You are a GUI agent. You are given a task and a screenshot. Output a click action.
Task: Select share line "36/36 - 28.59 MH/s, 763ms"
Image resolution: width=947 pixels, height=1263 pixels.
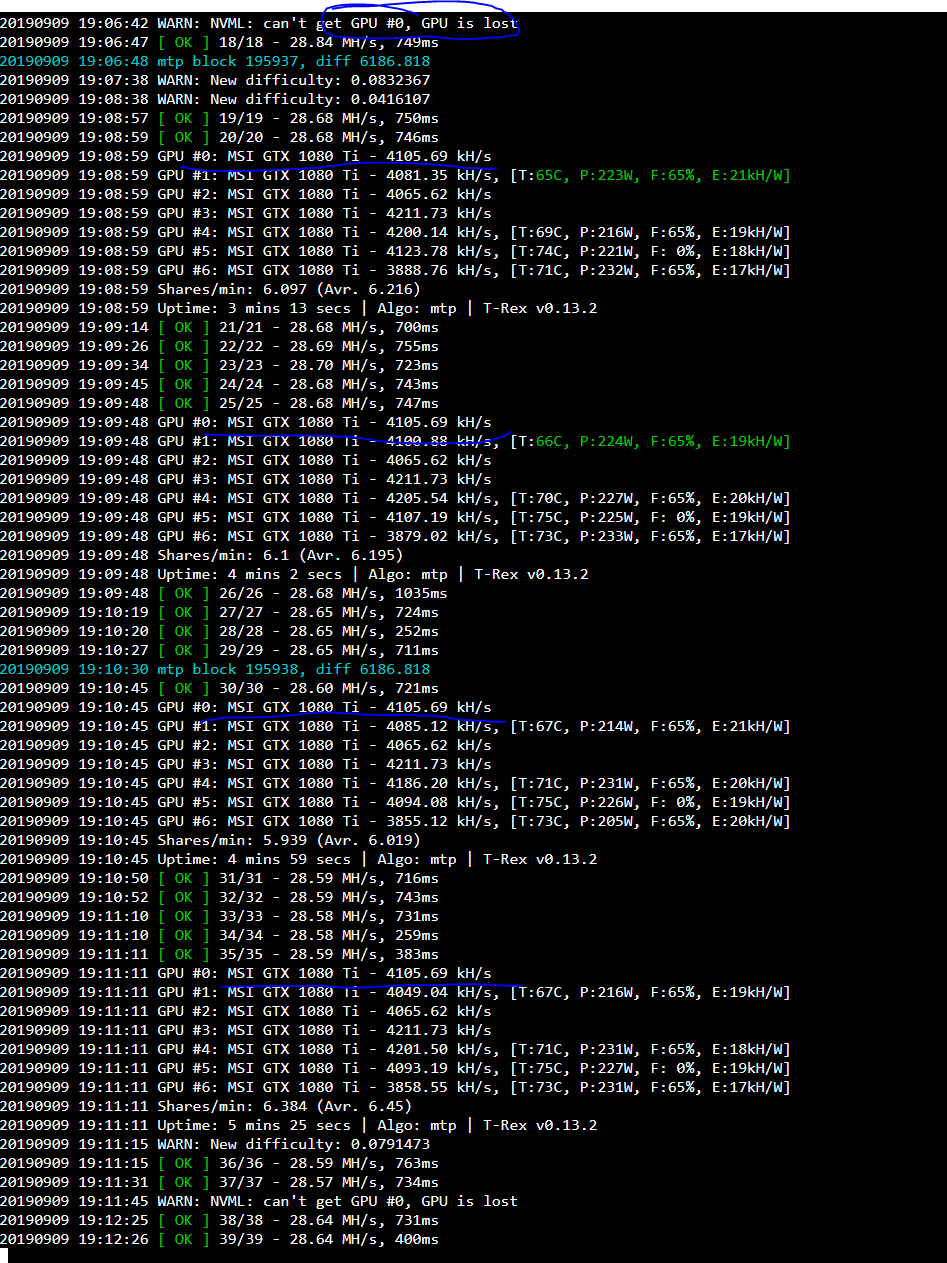[219, 1163]
